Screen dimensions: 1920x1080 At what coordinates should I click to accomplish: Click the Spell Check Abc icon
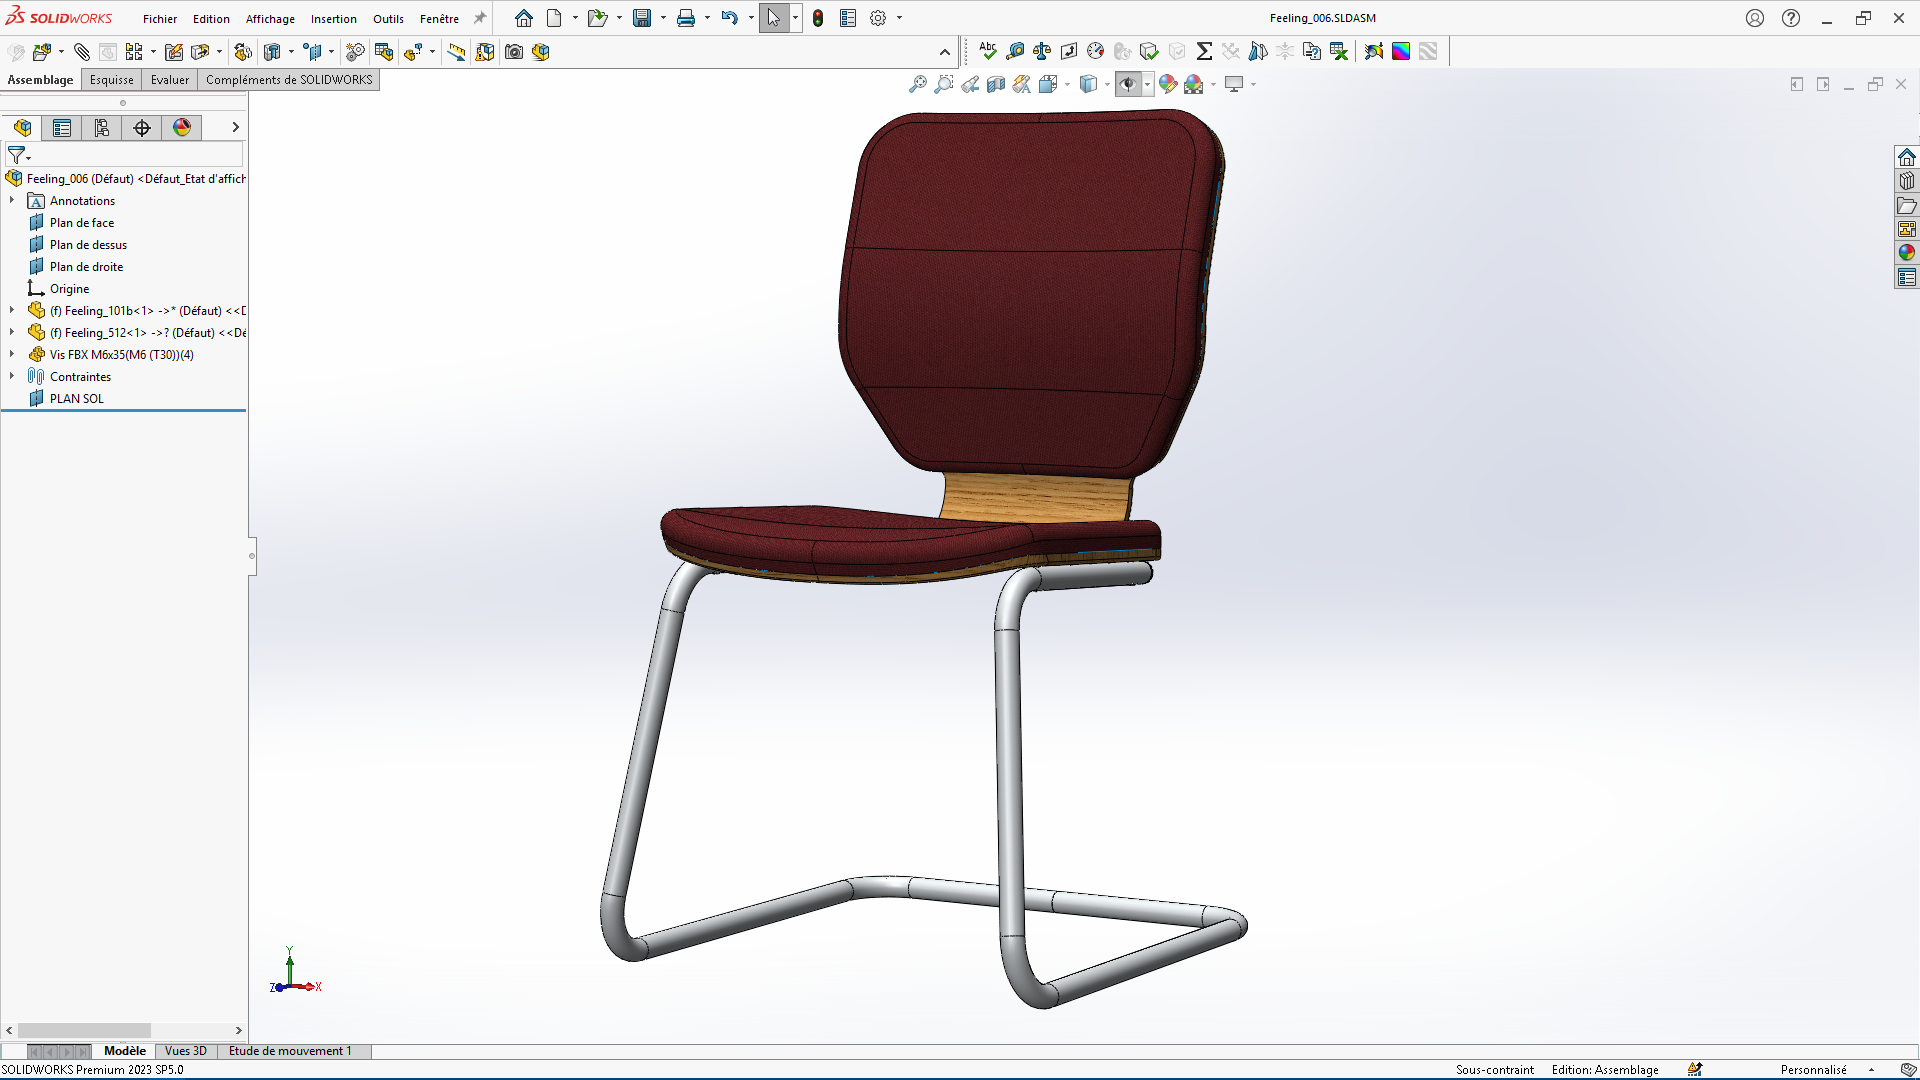click(x=988, y=51)
